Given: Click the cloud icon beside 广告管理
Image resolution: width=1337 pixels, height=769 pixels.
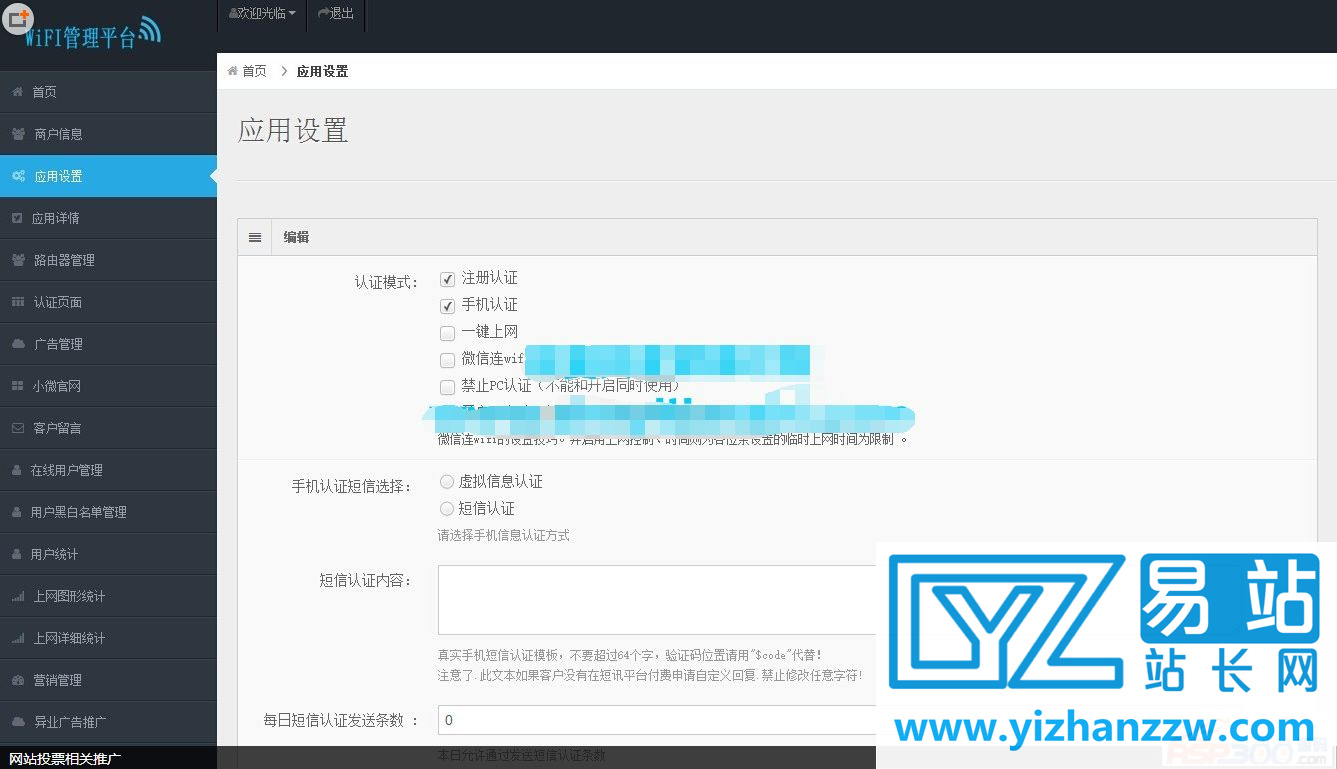Looking at the screenshot, I should [x=19, y=344].
